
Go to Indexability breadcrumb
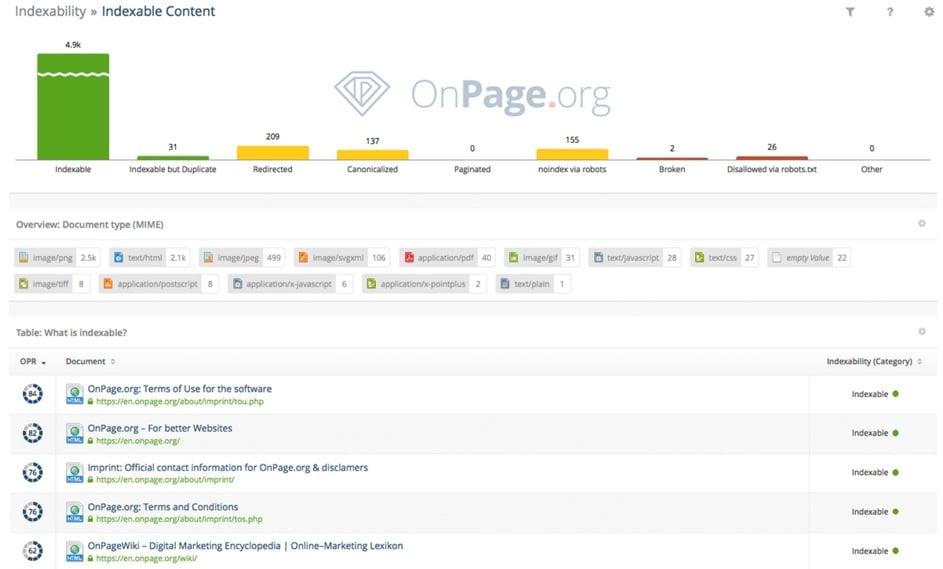point(51,11)
